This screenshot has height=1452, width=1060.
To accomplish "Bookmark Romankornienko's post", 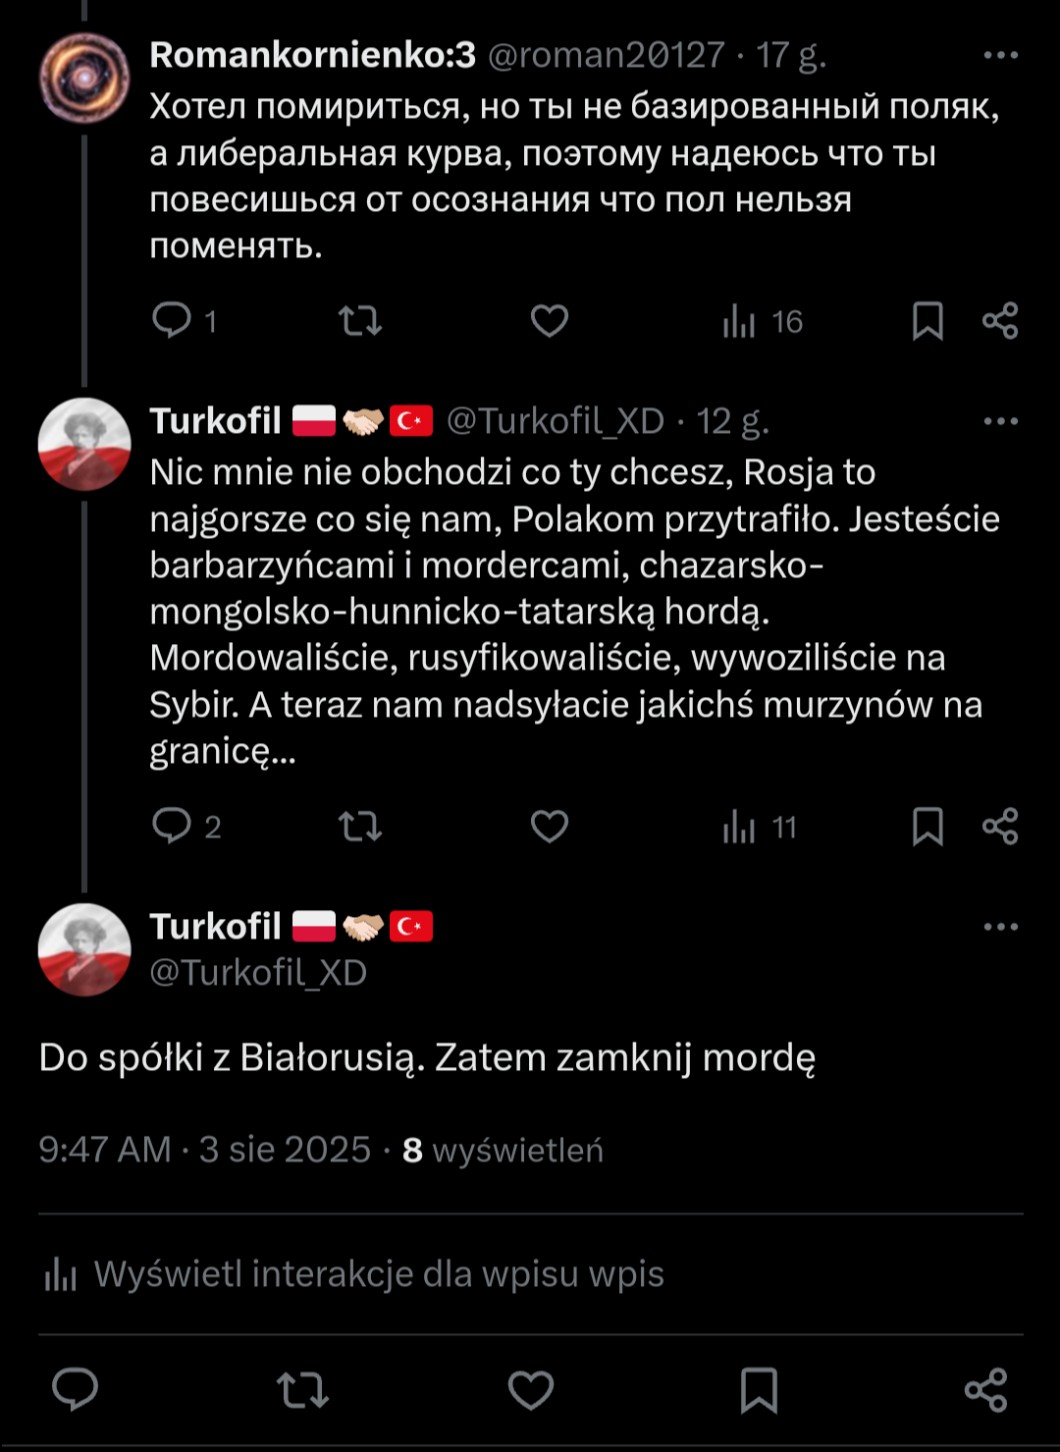I will click(x=927, y=321).
